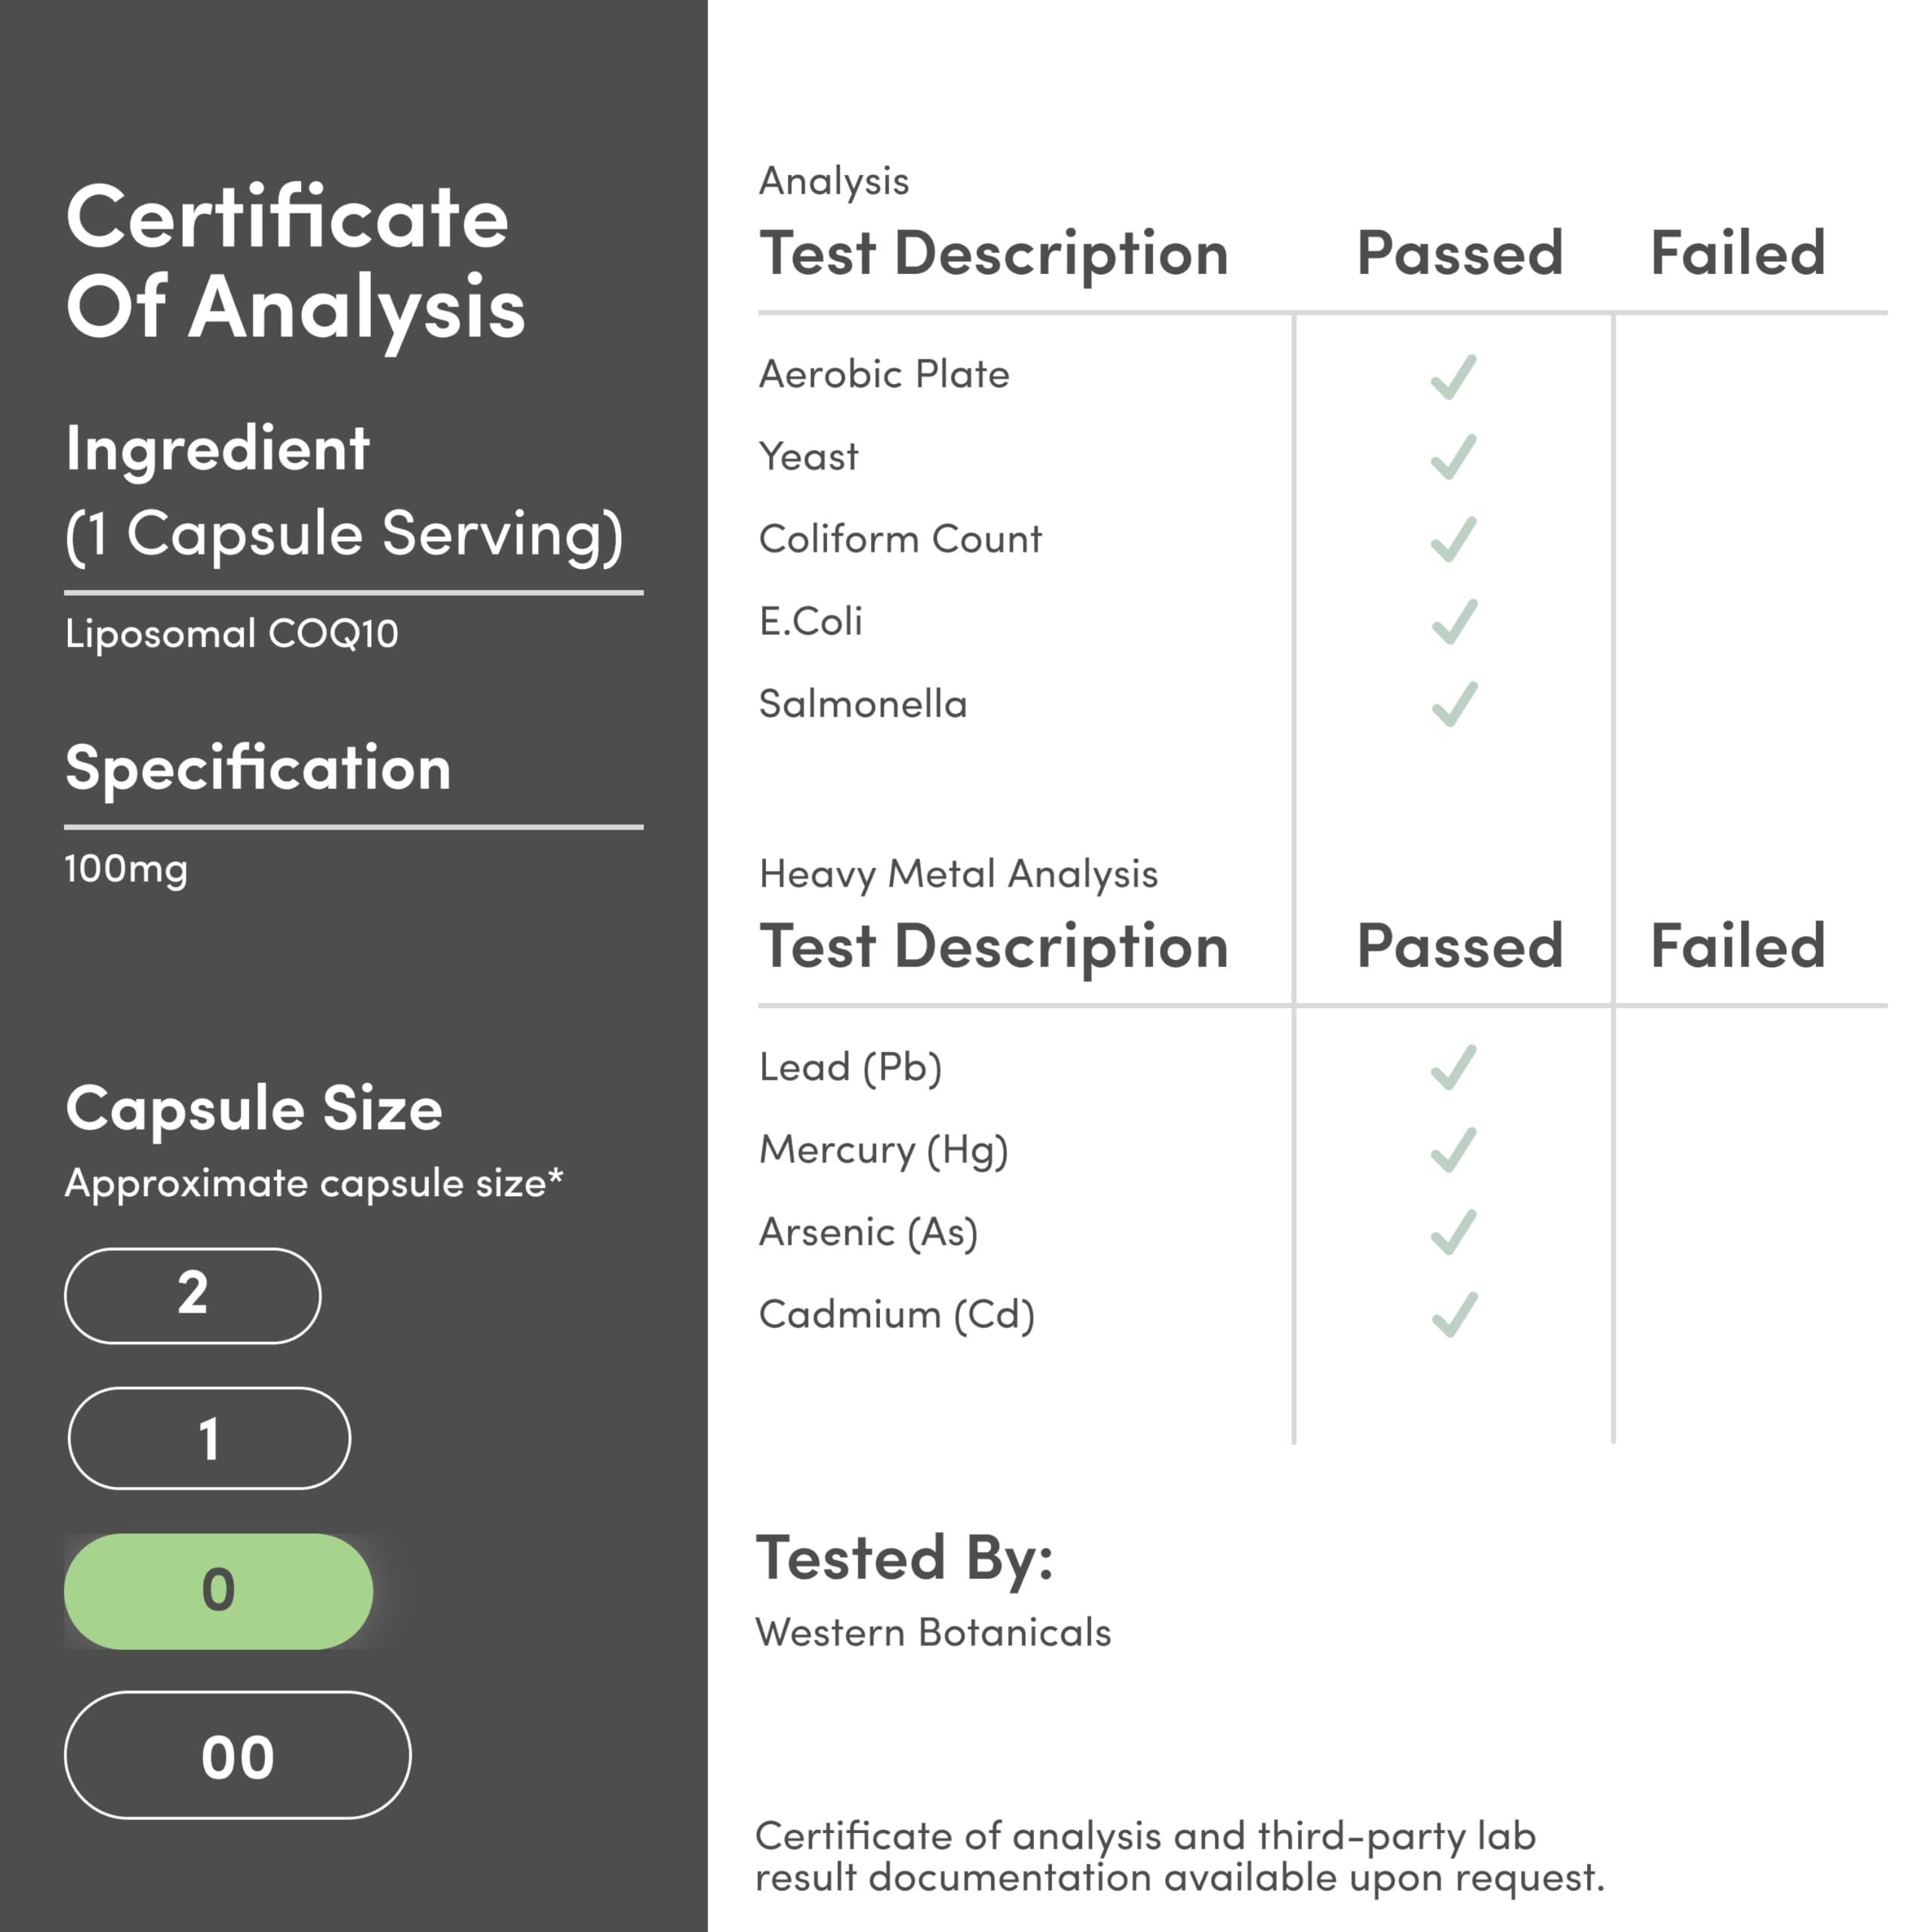Click the Liposomal COQ10 ingredient text

point(232,634)
